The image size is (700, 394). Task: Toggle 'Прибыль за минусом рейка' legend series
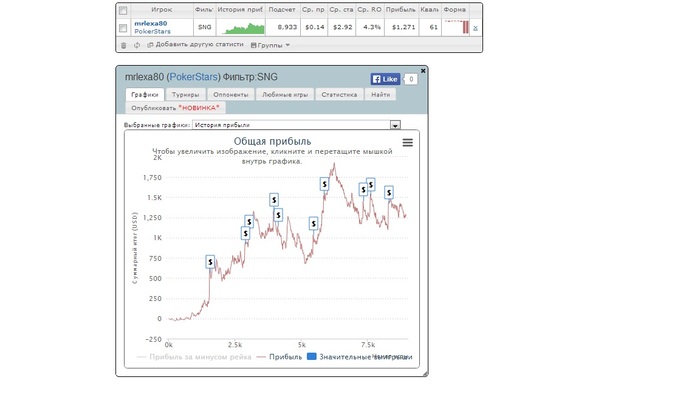194,357
